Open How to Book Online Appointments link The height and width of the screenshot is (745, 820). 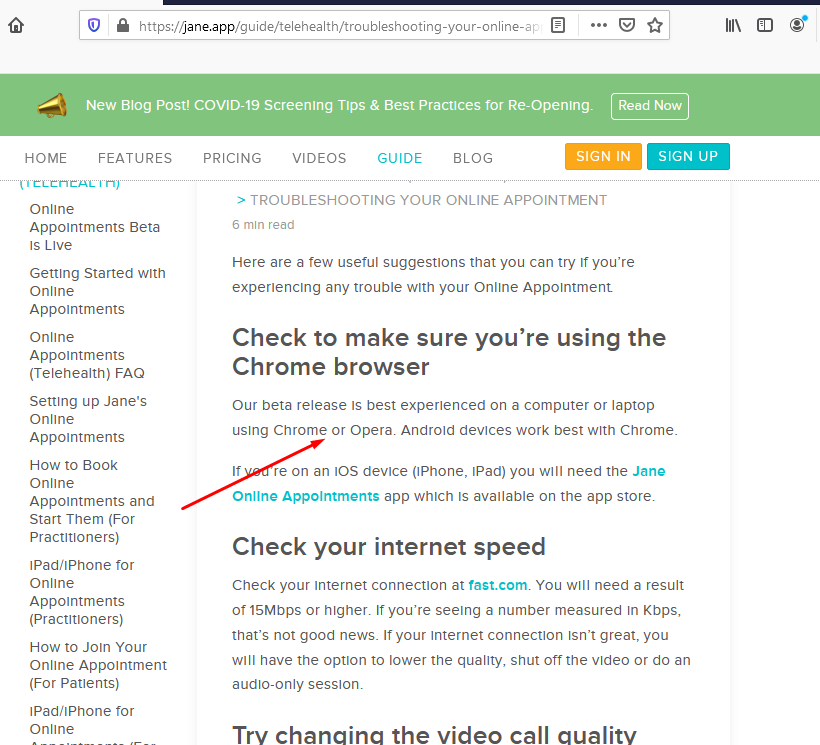[x=92, y=501]
